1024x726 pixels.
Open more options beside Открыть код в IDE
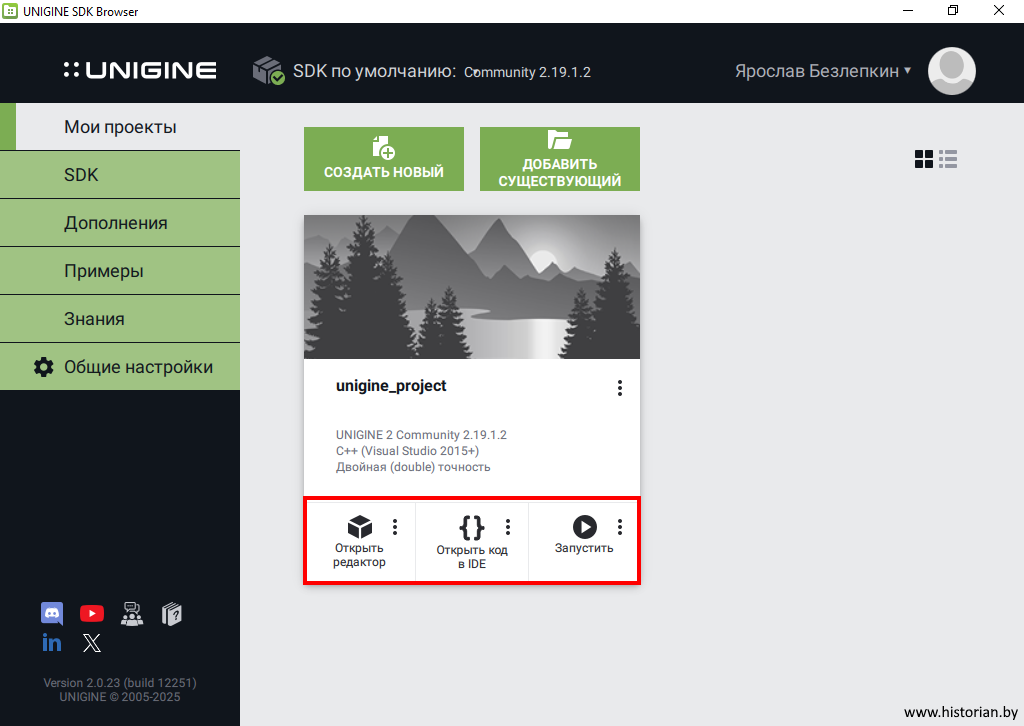508,527
